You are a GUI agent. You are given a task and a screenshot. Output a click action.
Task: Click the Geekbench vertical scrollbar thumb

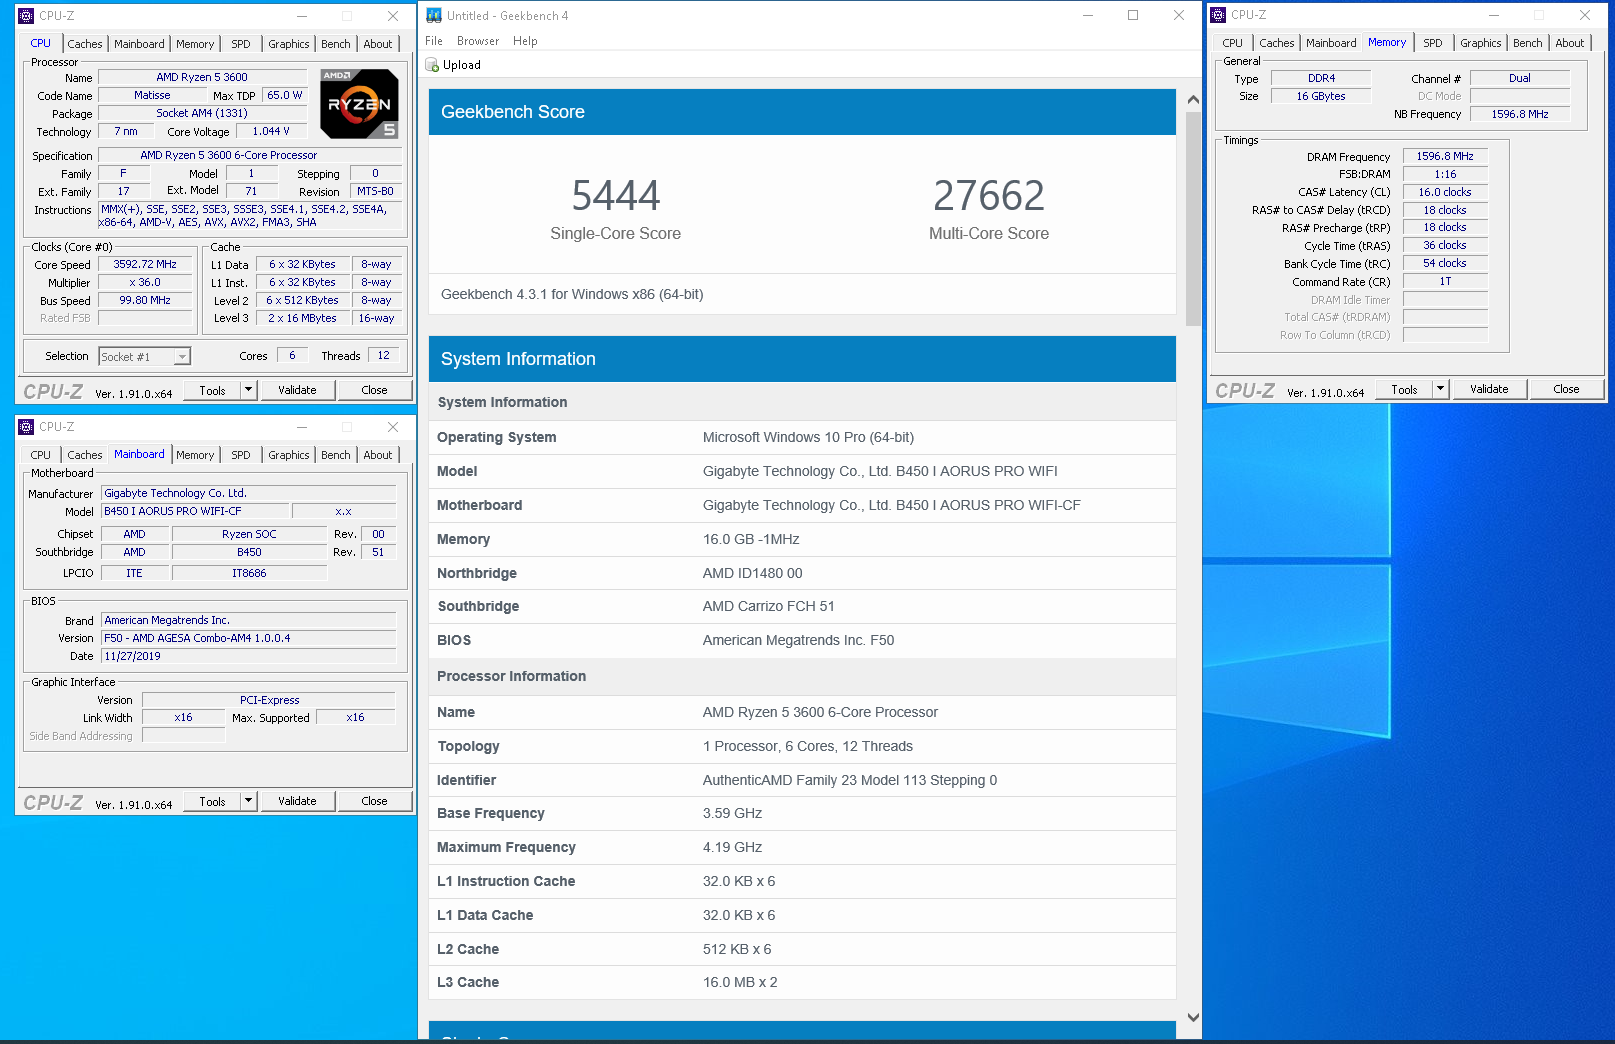(x=1193, y=219)
